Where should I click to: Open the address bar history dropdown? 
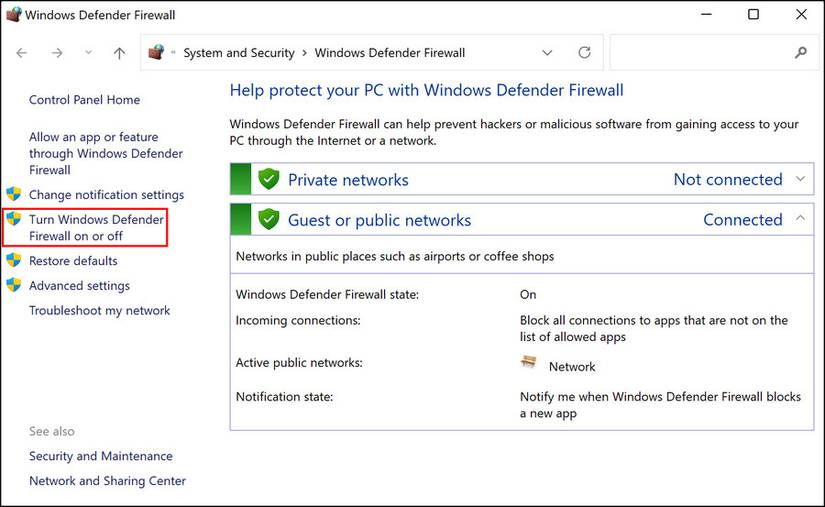tap(547, 53)
